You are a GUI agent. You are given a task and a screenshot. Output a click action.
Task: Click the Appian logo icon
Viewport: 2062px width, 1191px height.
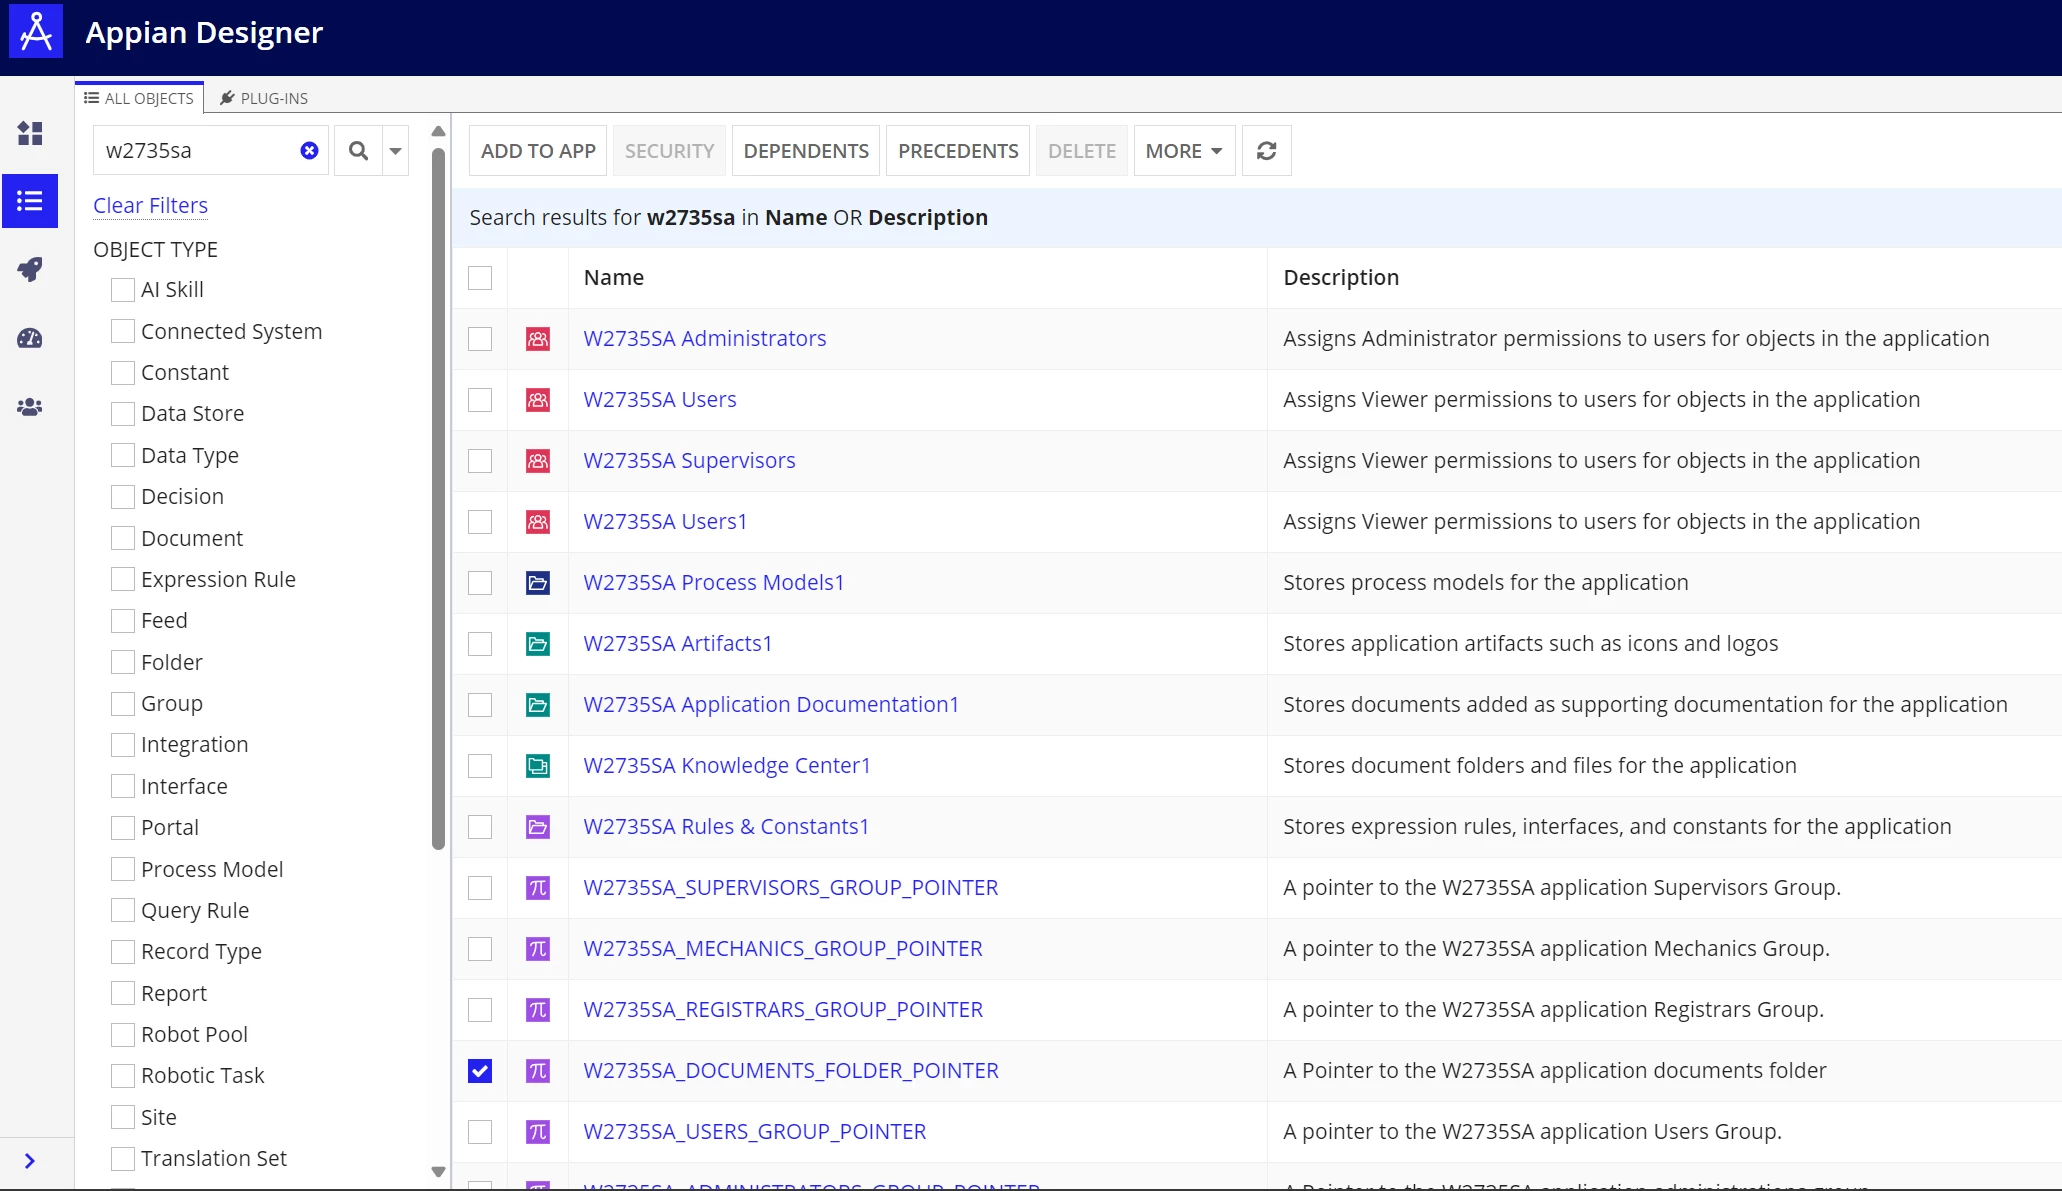36,32
